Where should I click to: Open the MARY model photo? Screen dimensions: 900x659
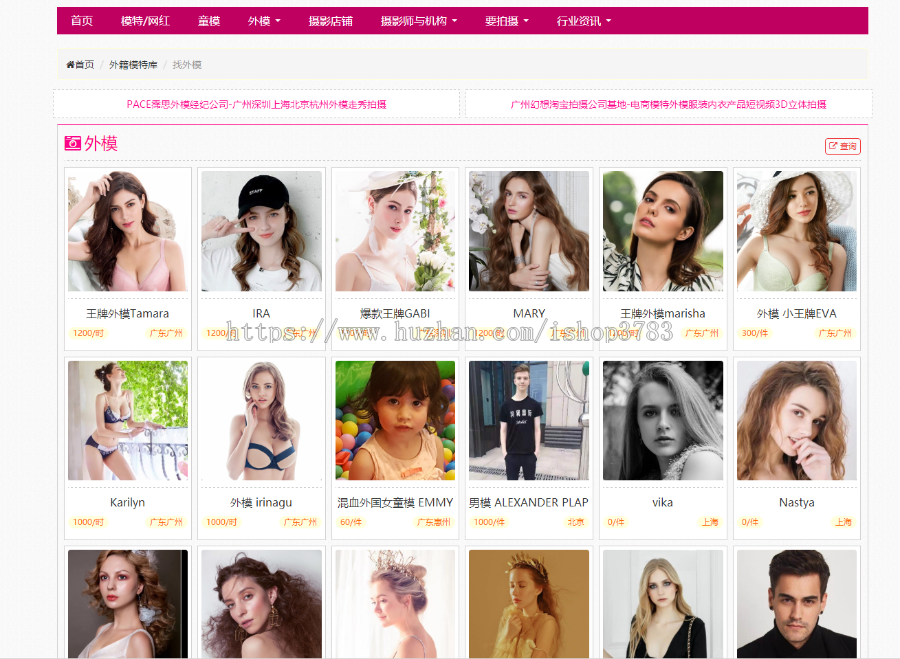(x=529, y=231)
